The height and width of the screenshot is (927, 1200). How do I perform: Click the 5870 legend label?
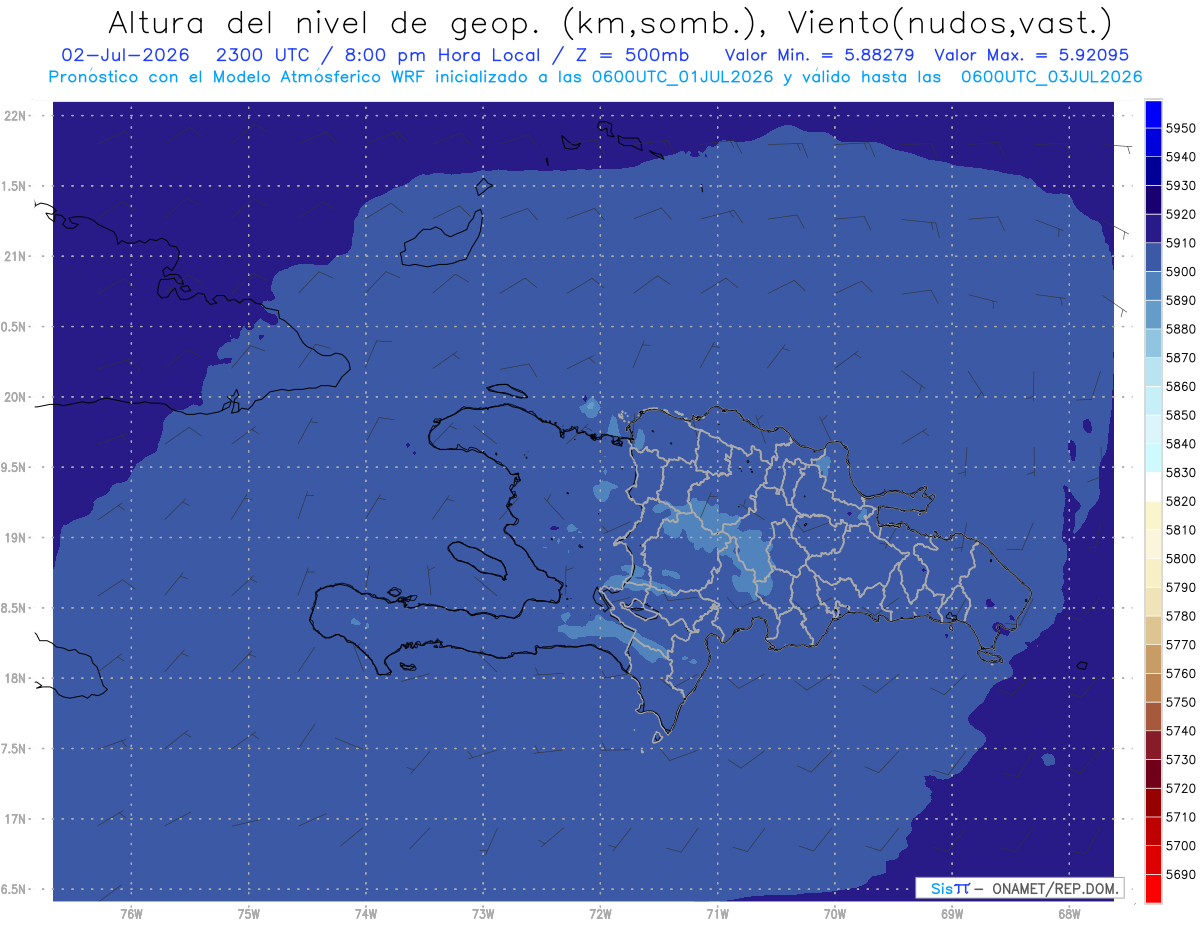(1180, 357)
